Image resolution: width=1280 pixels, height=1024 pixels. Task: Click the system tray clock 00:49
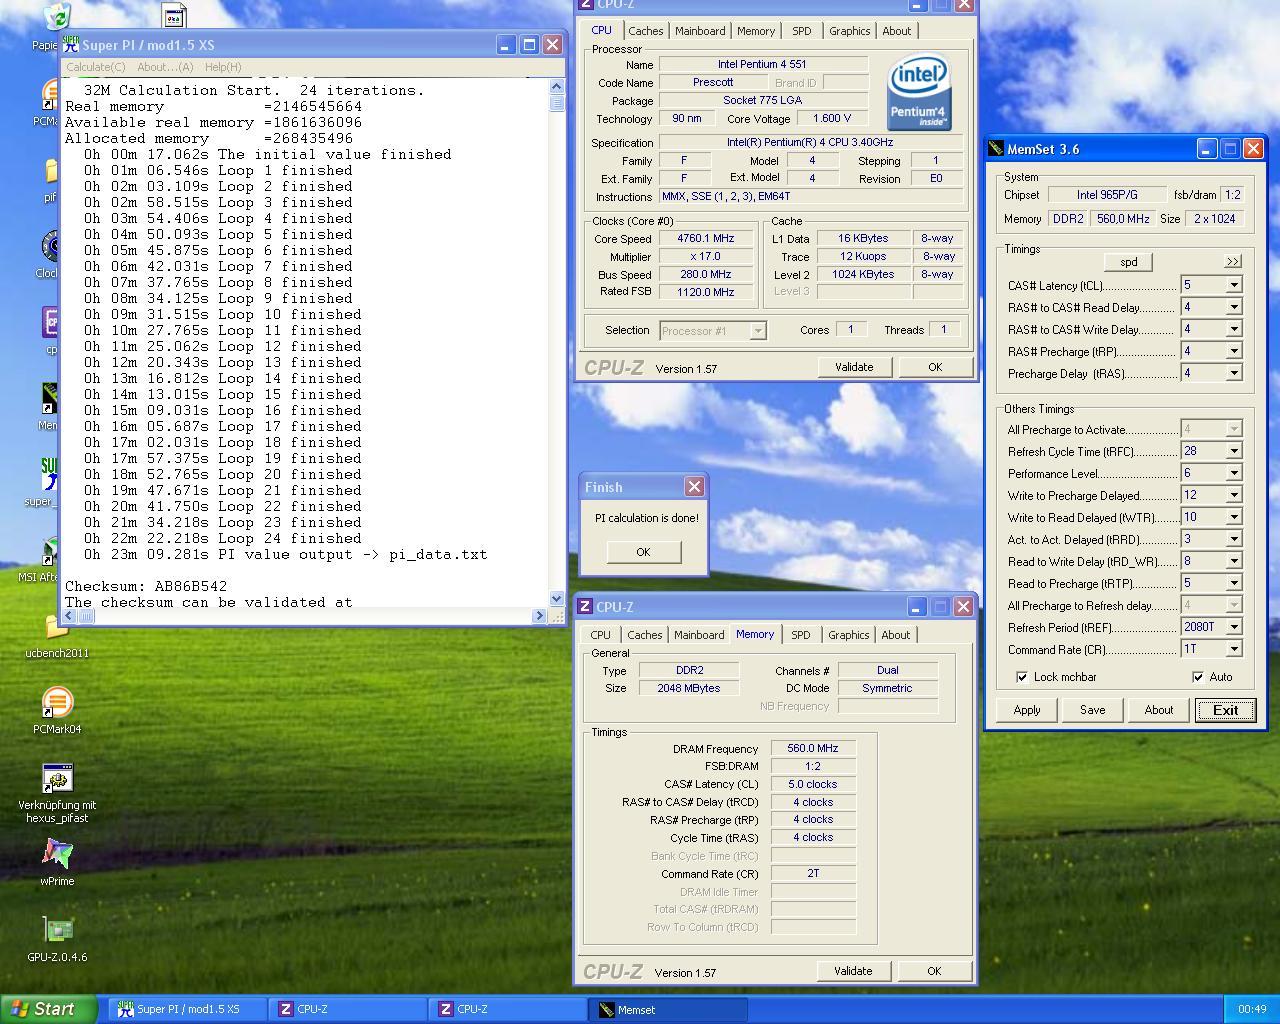coord(1251,1010)
